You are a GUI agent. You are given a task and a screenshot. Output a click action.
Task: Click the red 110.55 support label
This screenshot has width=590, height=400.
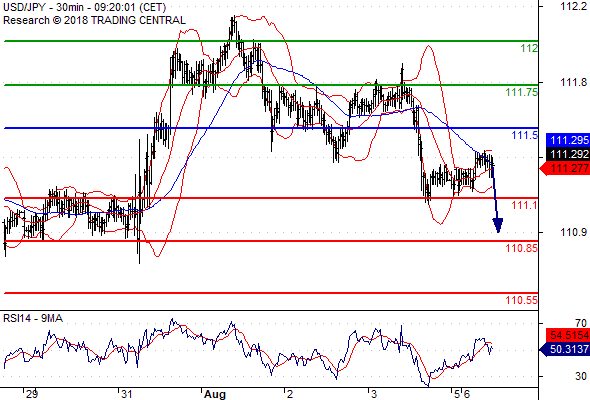[522, 300]
